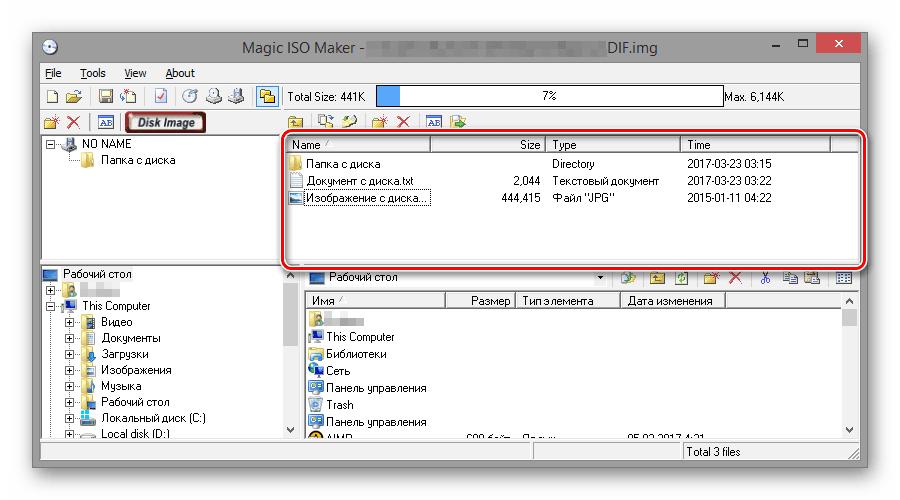Expand the Локальный диск (C:) node
Screen dimensions: 900x500
pyautogui.click(x=69, y=418)
